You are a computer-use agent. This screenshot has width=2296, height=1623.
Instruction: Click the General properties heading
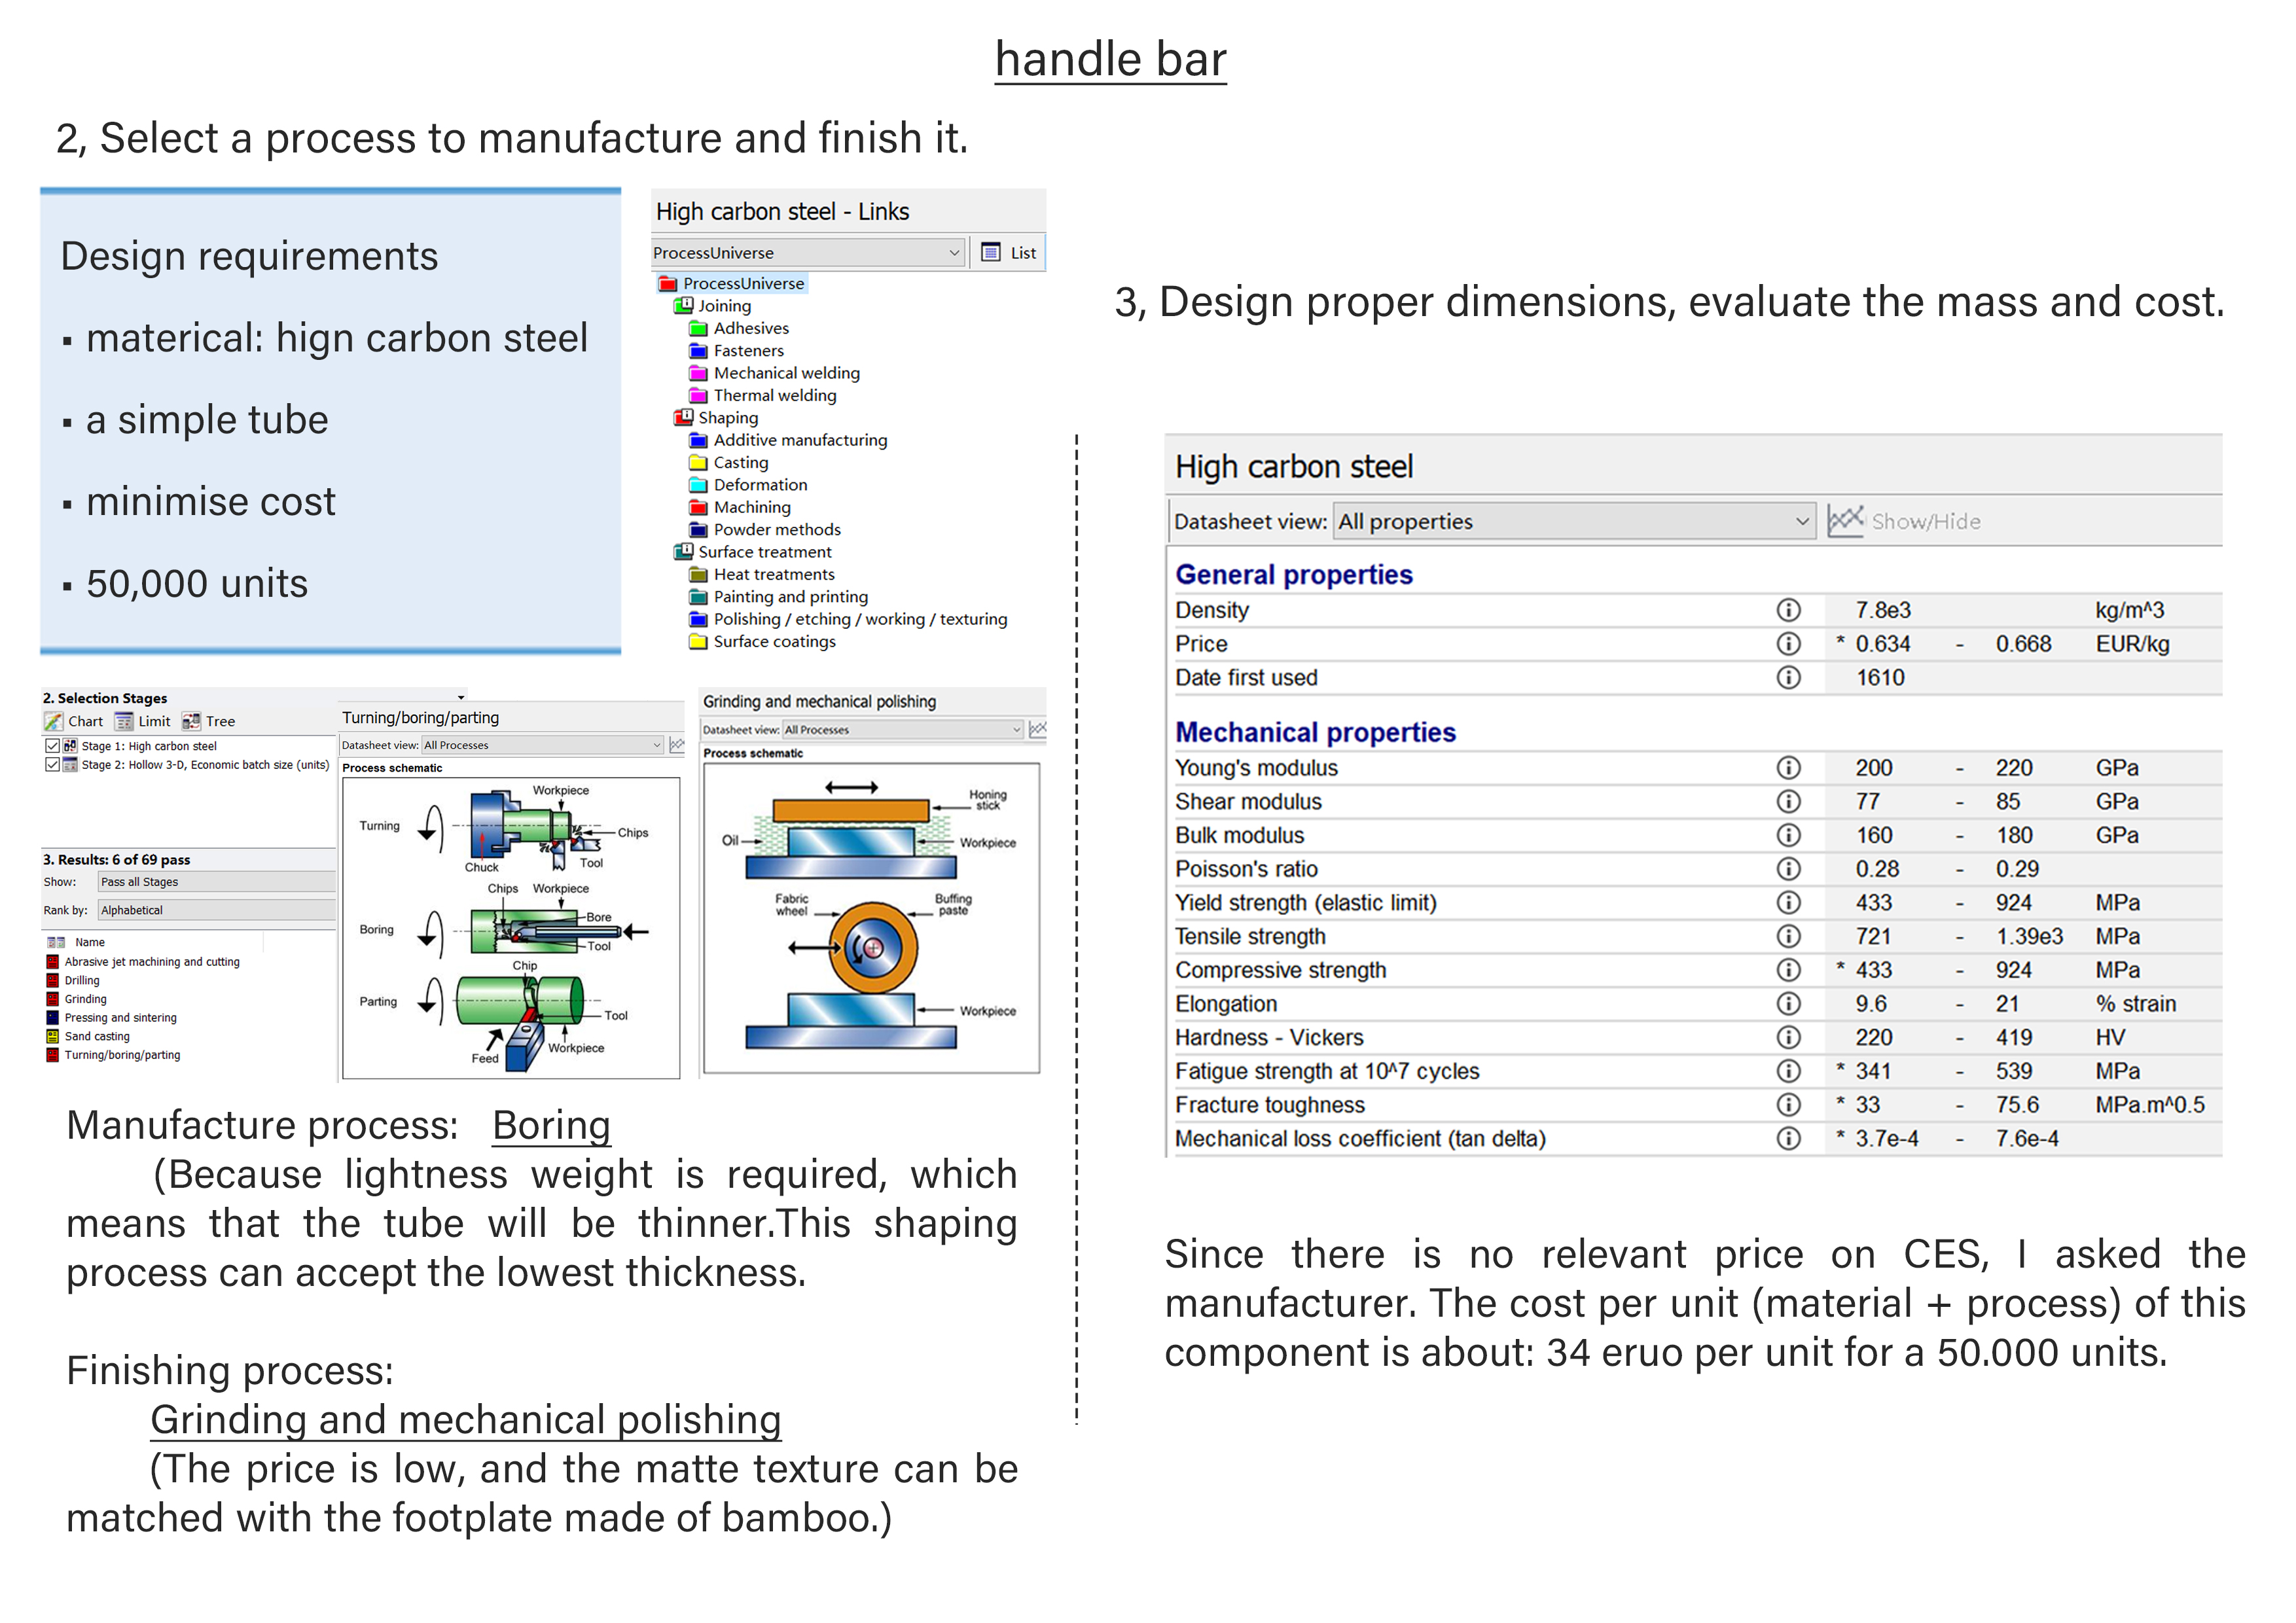(x=1293, y=574)
